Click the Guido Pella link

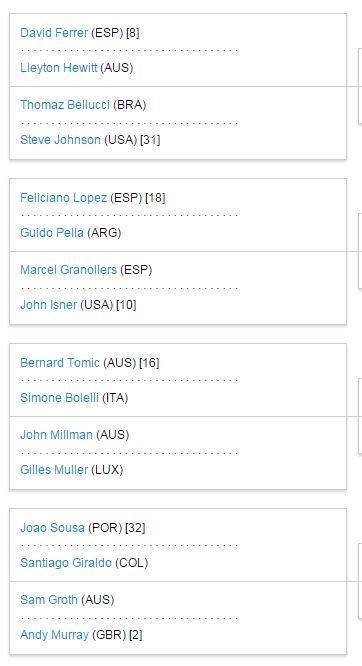(52, 232)
